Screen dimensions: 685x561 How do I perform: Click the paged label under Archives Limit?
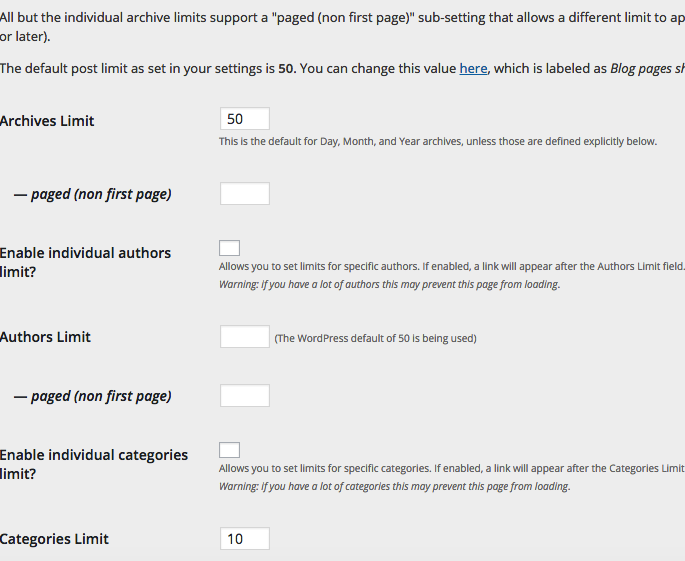click(x=92, y=194)
